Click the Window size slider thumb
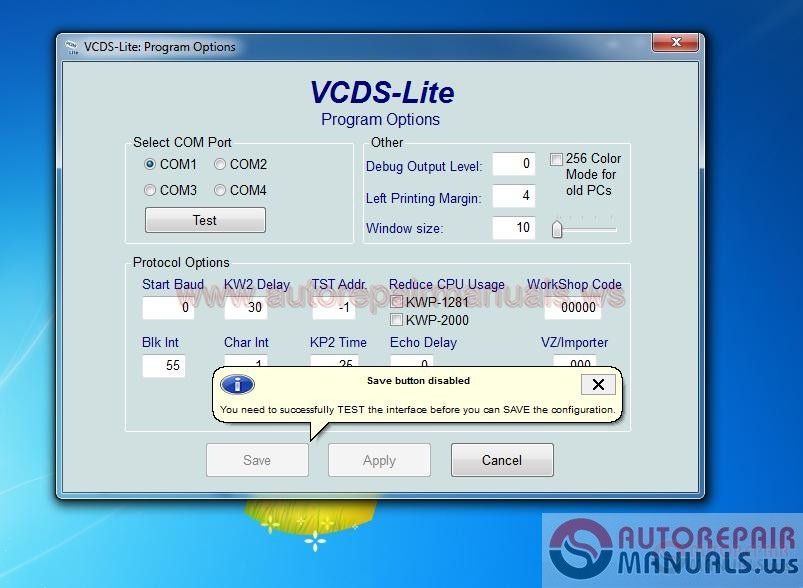The width and height of the screenshot is (803, 588). click(557, 229)
